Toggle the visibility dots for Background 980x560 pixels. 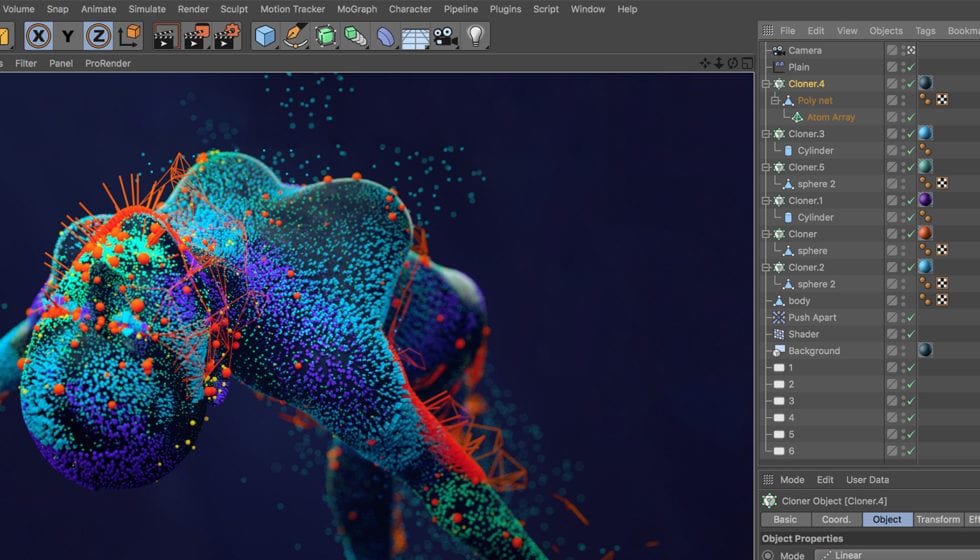[903, 351]
